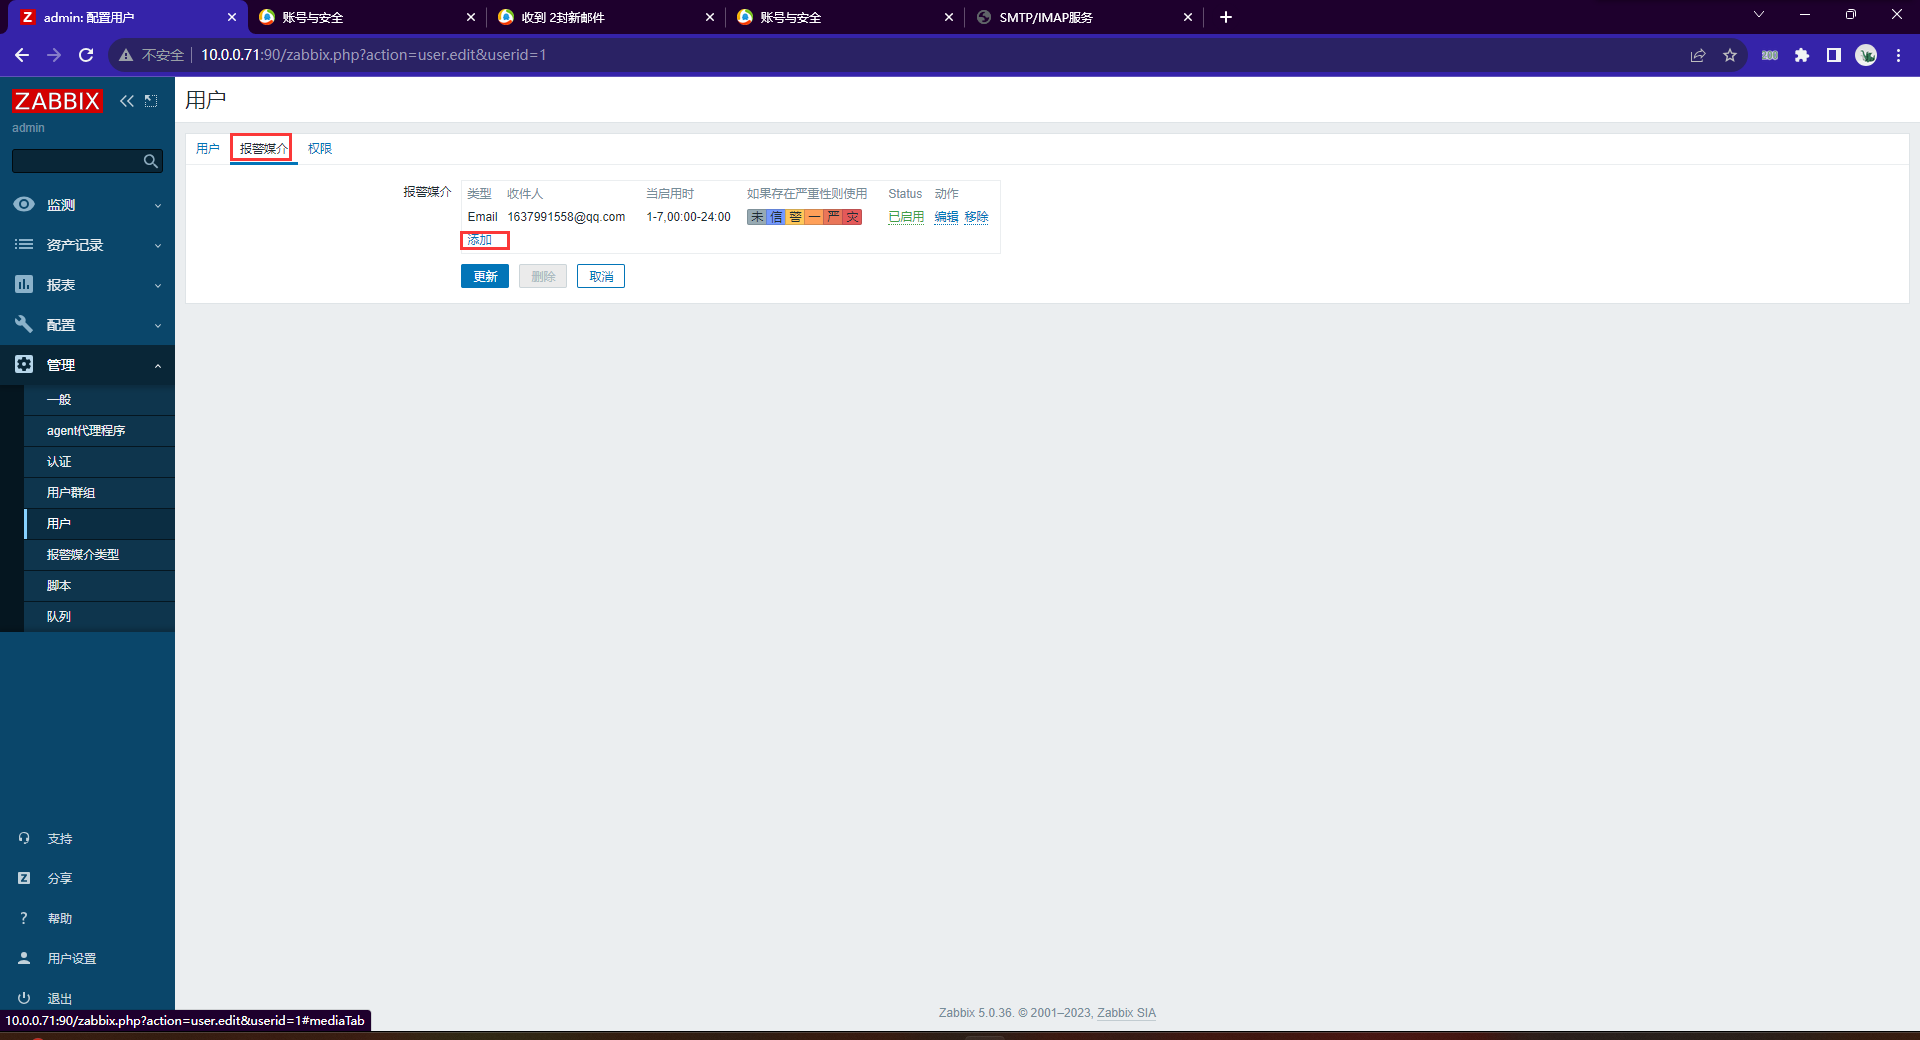The image size is (1920, 1040).
Task: Switch to the 权限 tab
Action: (320, 149)
